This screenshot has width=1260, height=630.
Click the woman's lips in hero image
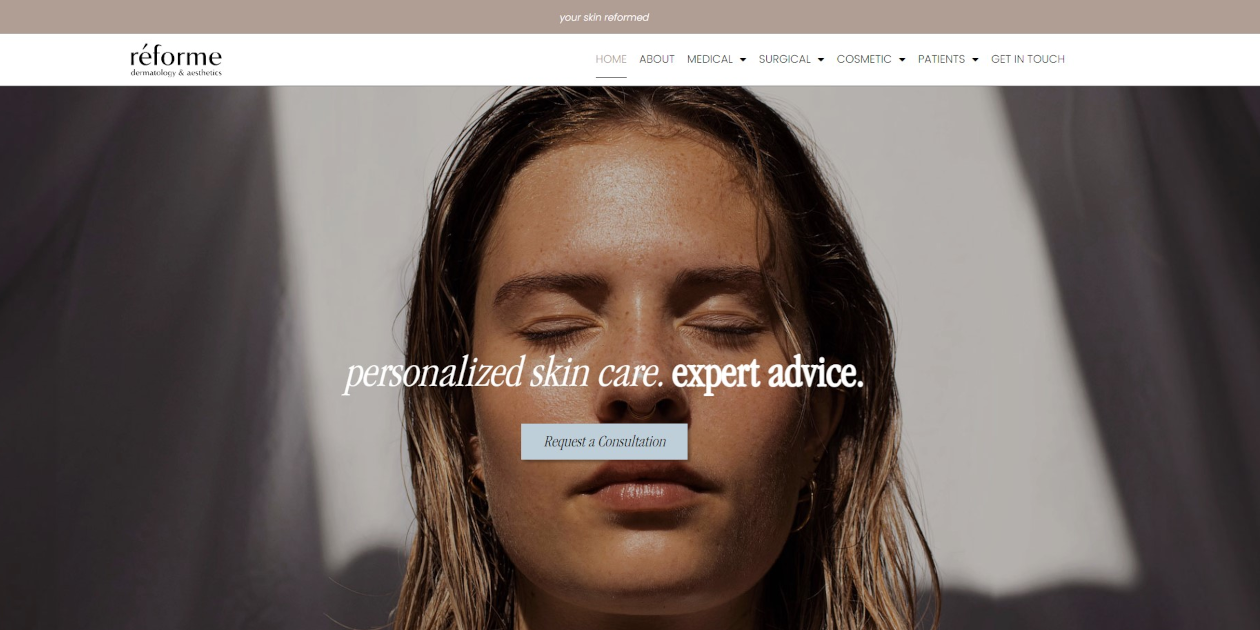pyautogui.click(x=628, y=487)
